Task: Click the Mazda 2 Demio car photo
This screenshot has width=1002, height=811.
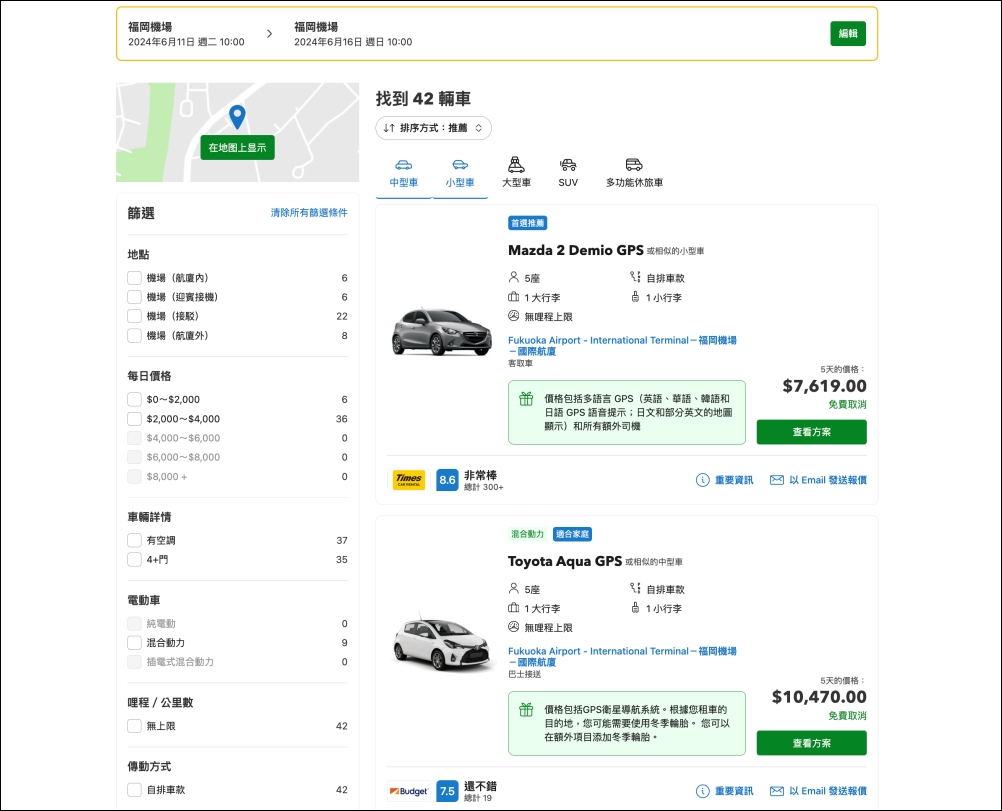Action: point(442,332)
